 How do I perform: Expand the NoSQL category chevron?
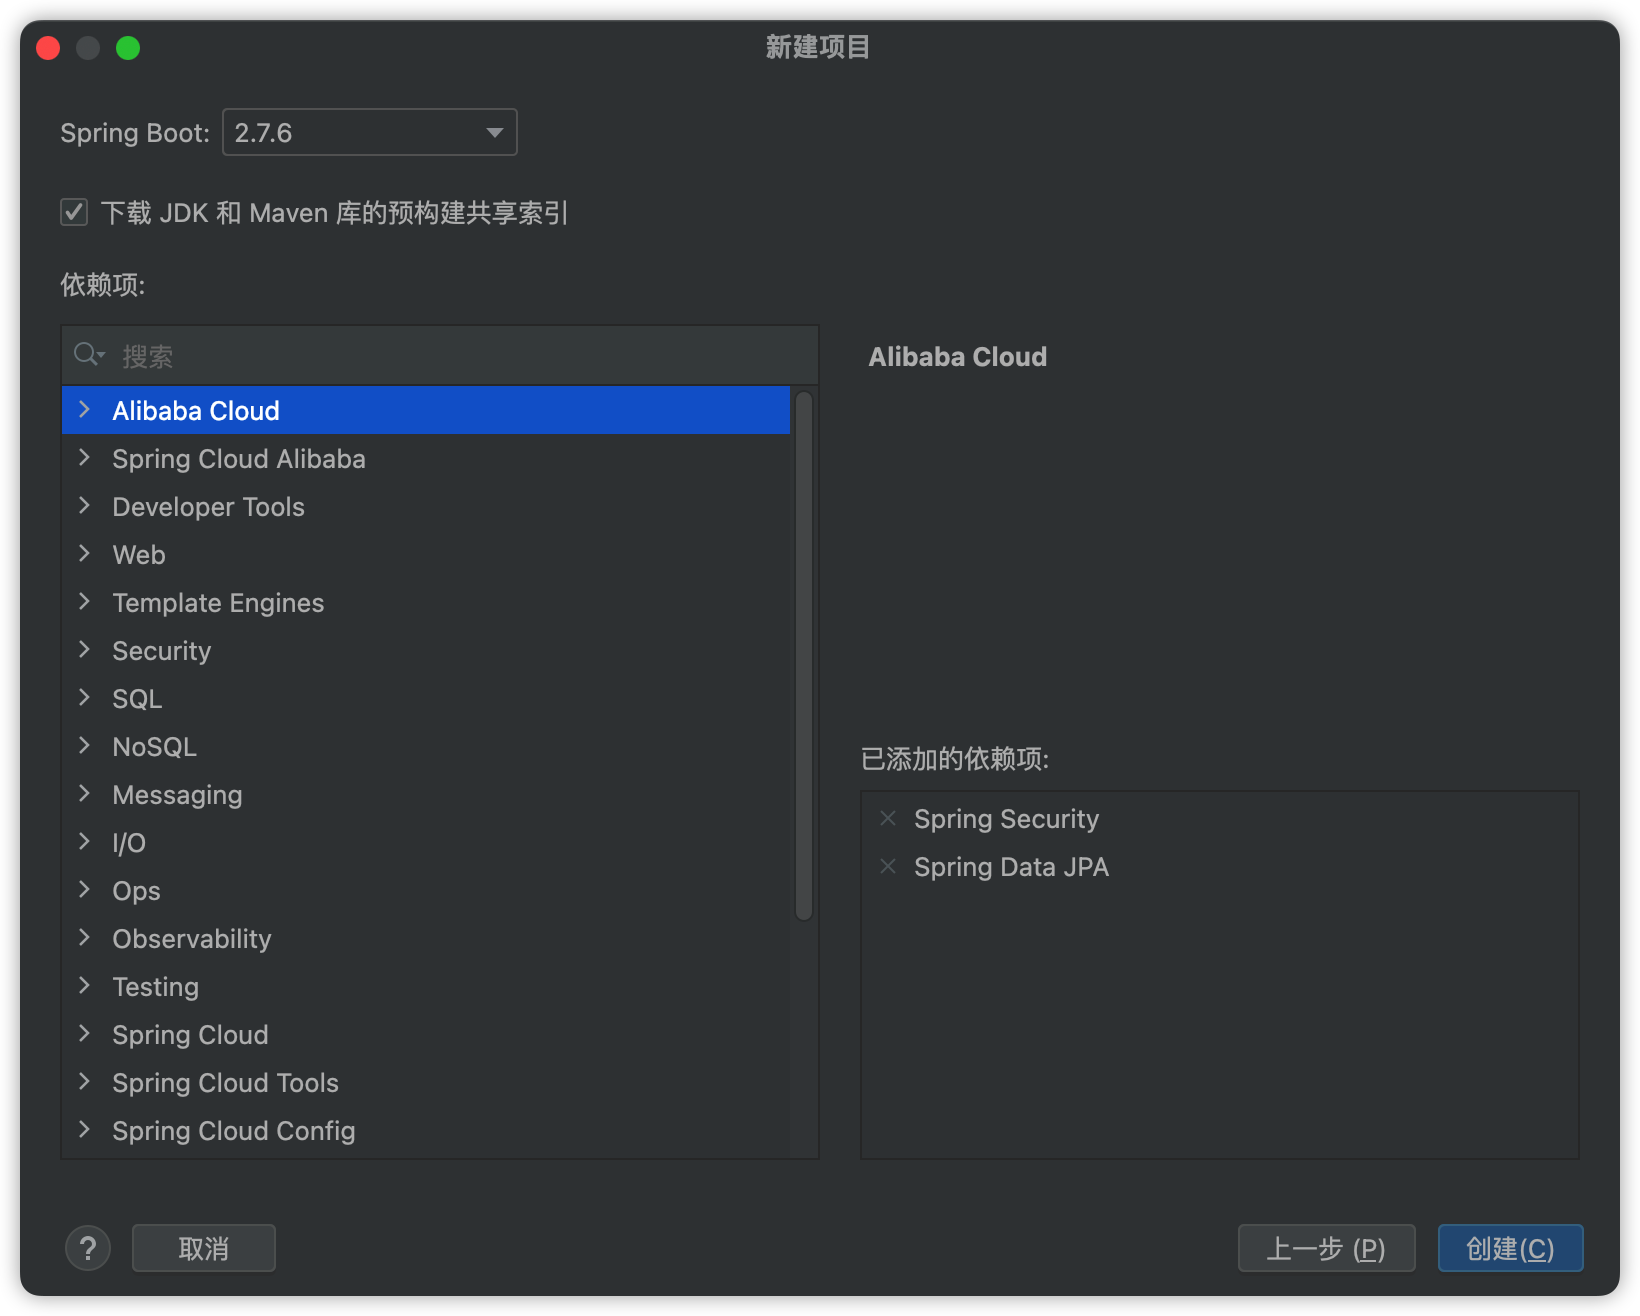(x=85, y=746)
